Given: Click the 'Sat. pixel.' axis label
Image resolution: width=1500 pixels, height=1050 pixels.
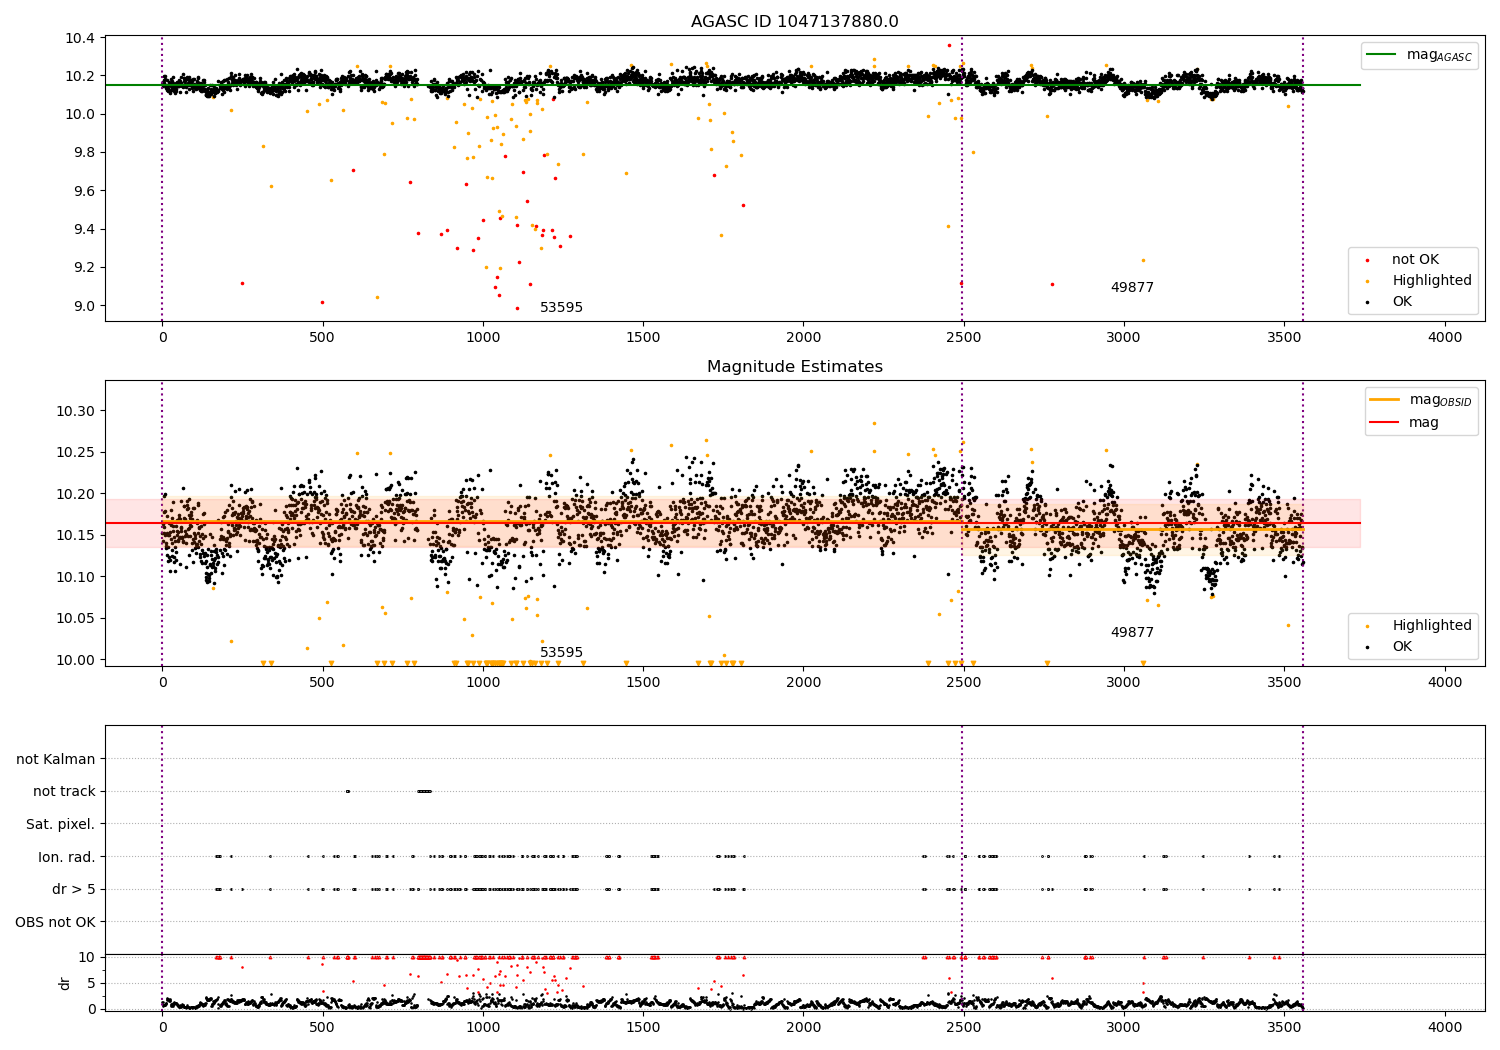Looking at the screenshot, I should [x=61, y=824].
